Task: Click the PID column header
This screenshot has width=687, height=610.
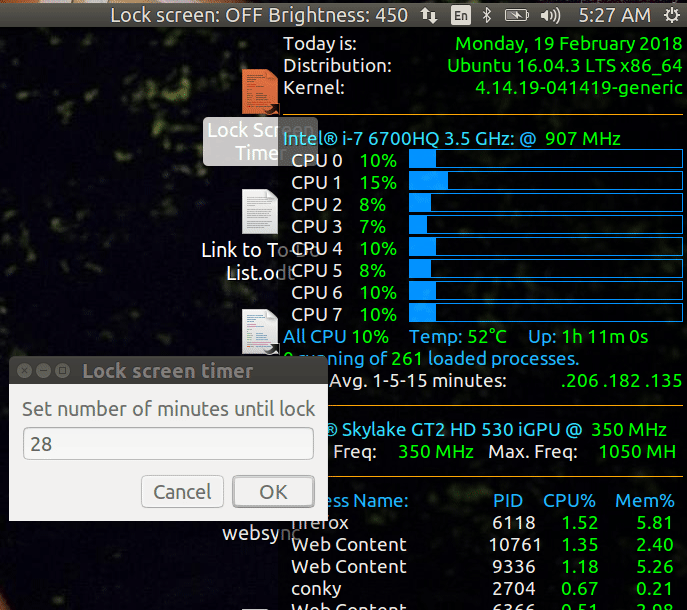Action: (508, 500)
